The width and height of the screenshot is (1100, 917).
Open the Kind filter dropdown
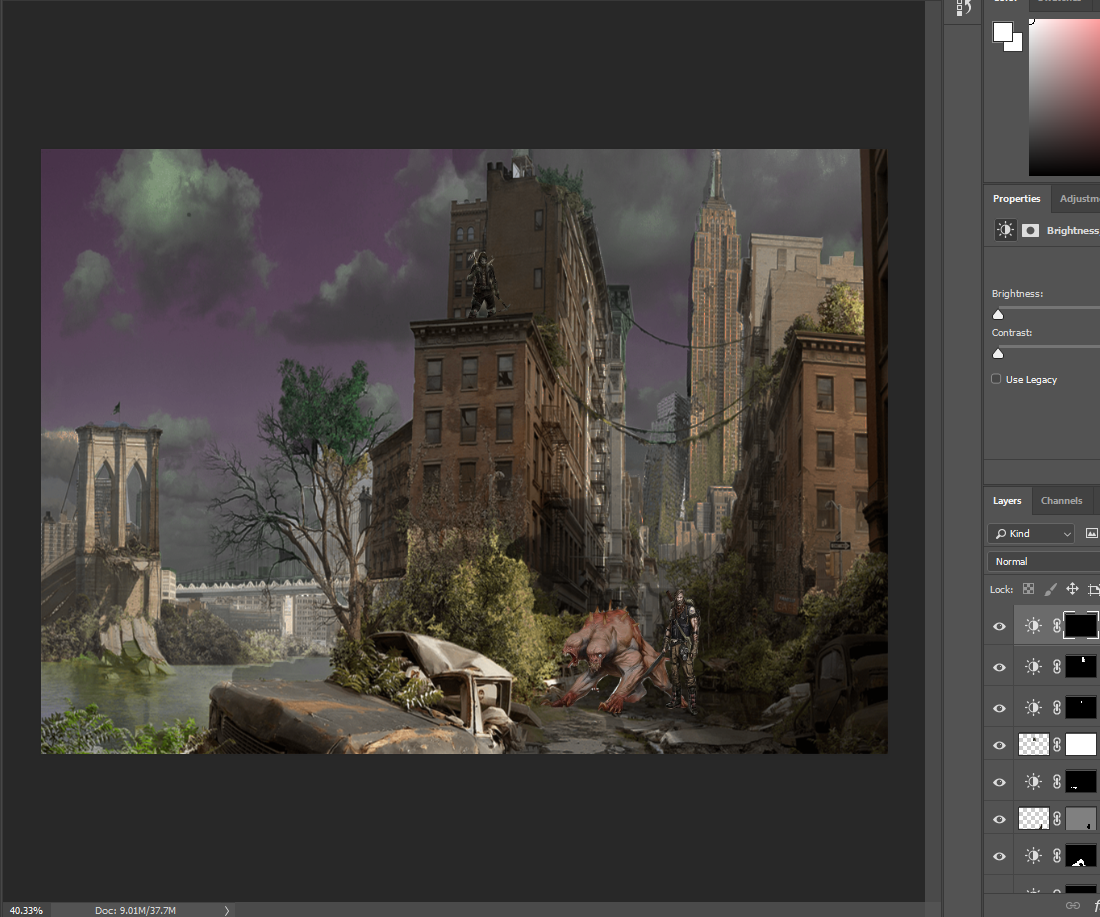point(1030,533)
